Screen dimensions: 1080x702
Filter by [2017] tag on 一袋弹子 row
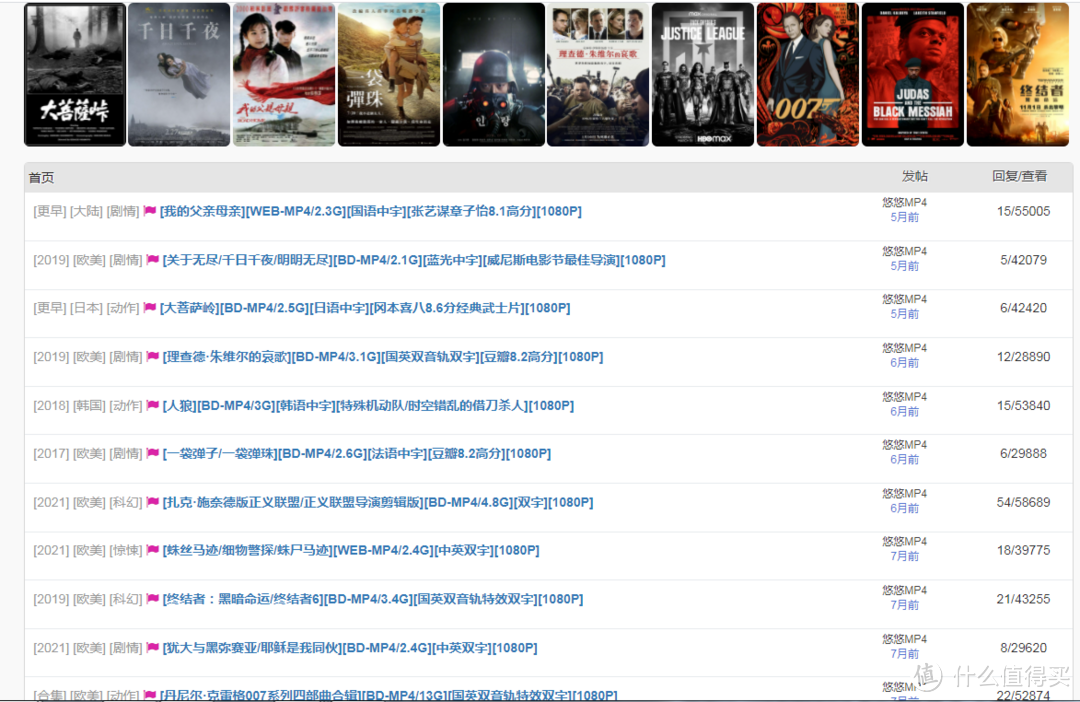51,454
